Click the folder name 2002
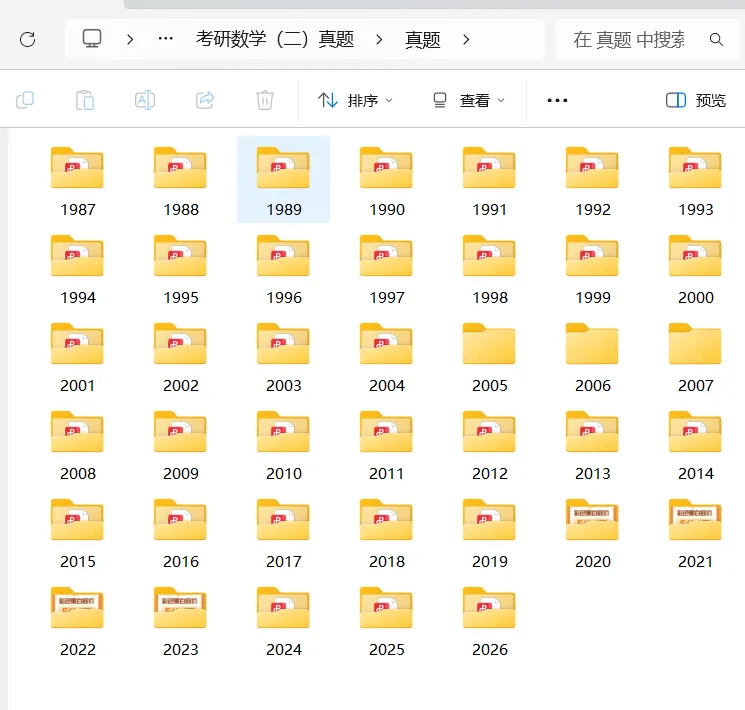The height and width of the screenshot is (710, 745). [181, 385]
